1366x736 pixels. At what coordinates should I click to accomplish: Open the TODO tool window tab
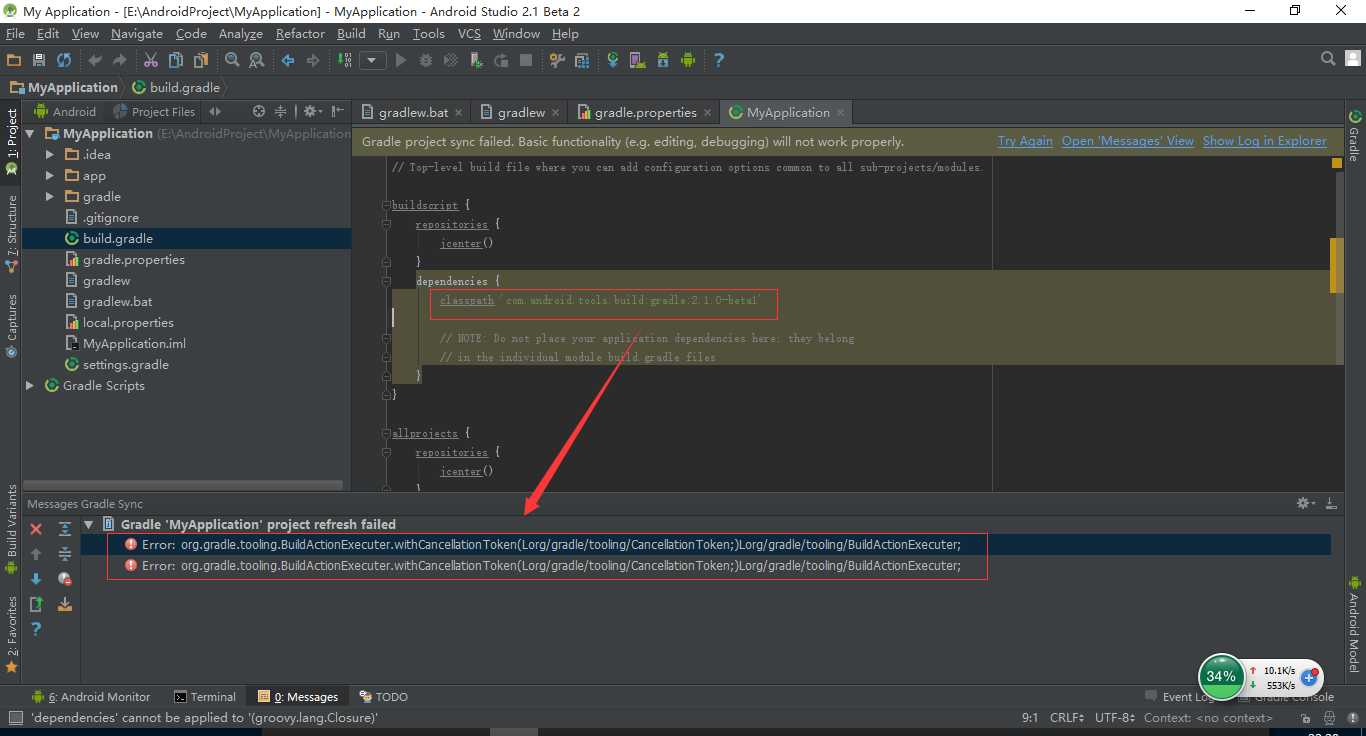384,697
